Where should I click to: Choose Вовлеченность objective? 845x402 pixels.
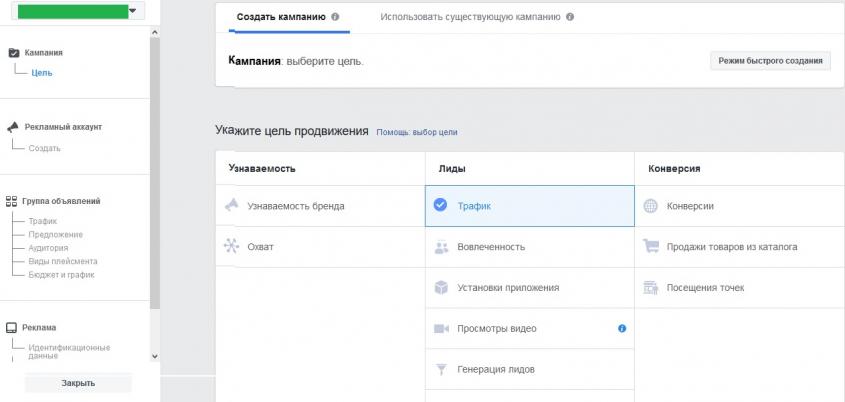click(x=530, y=247)
